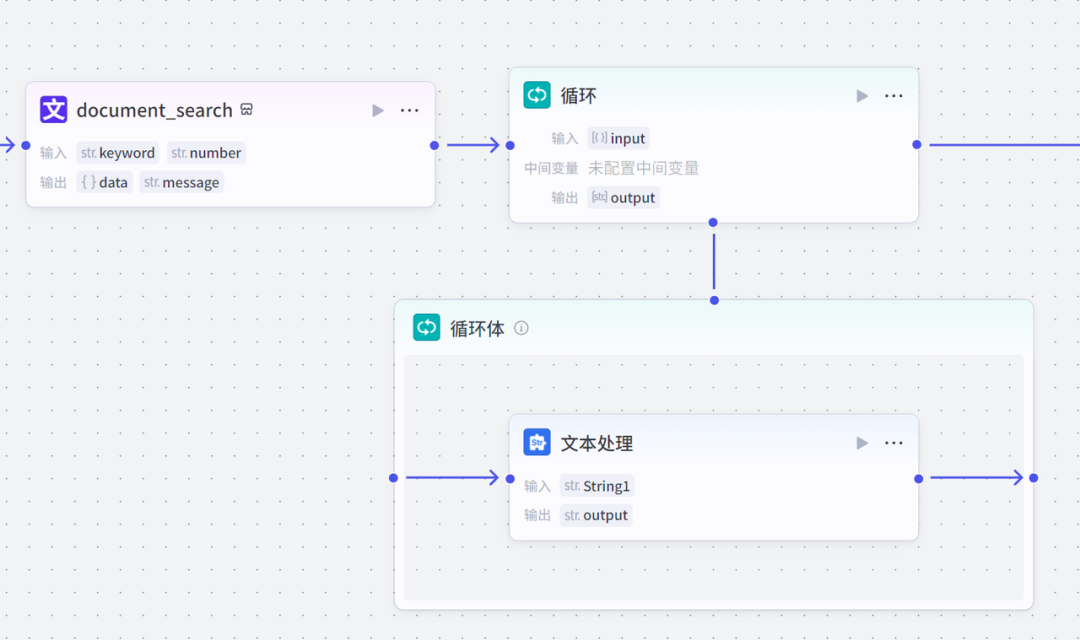Click the 未配置中间变量 placeholder text
The width and height of the screenshot is (1080, 640).
coord(643,168)
